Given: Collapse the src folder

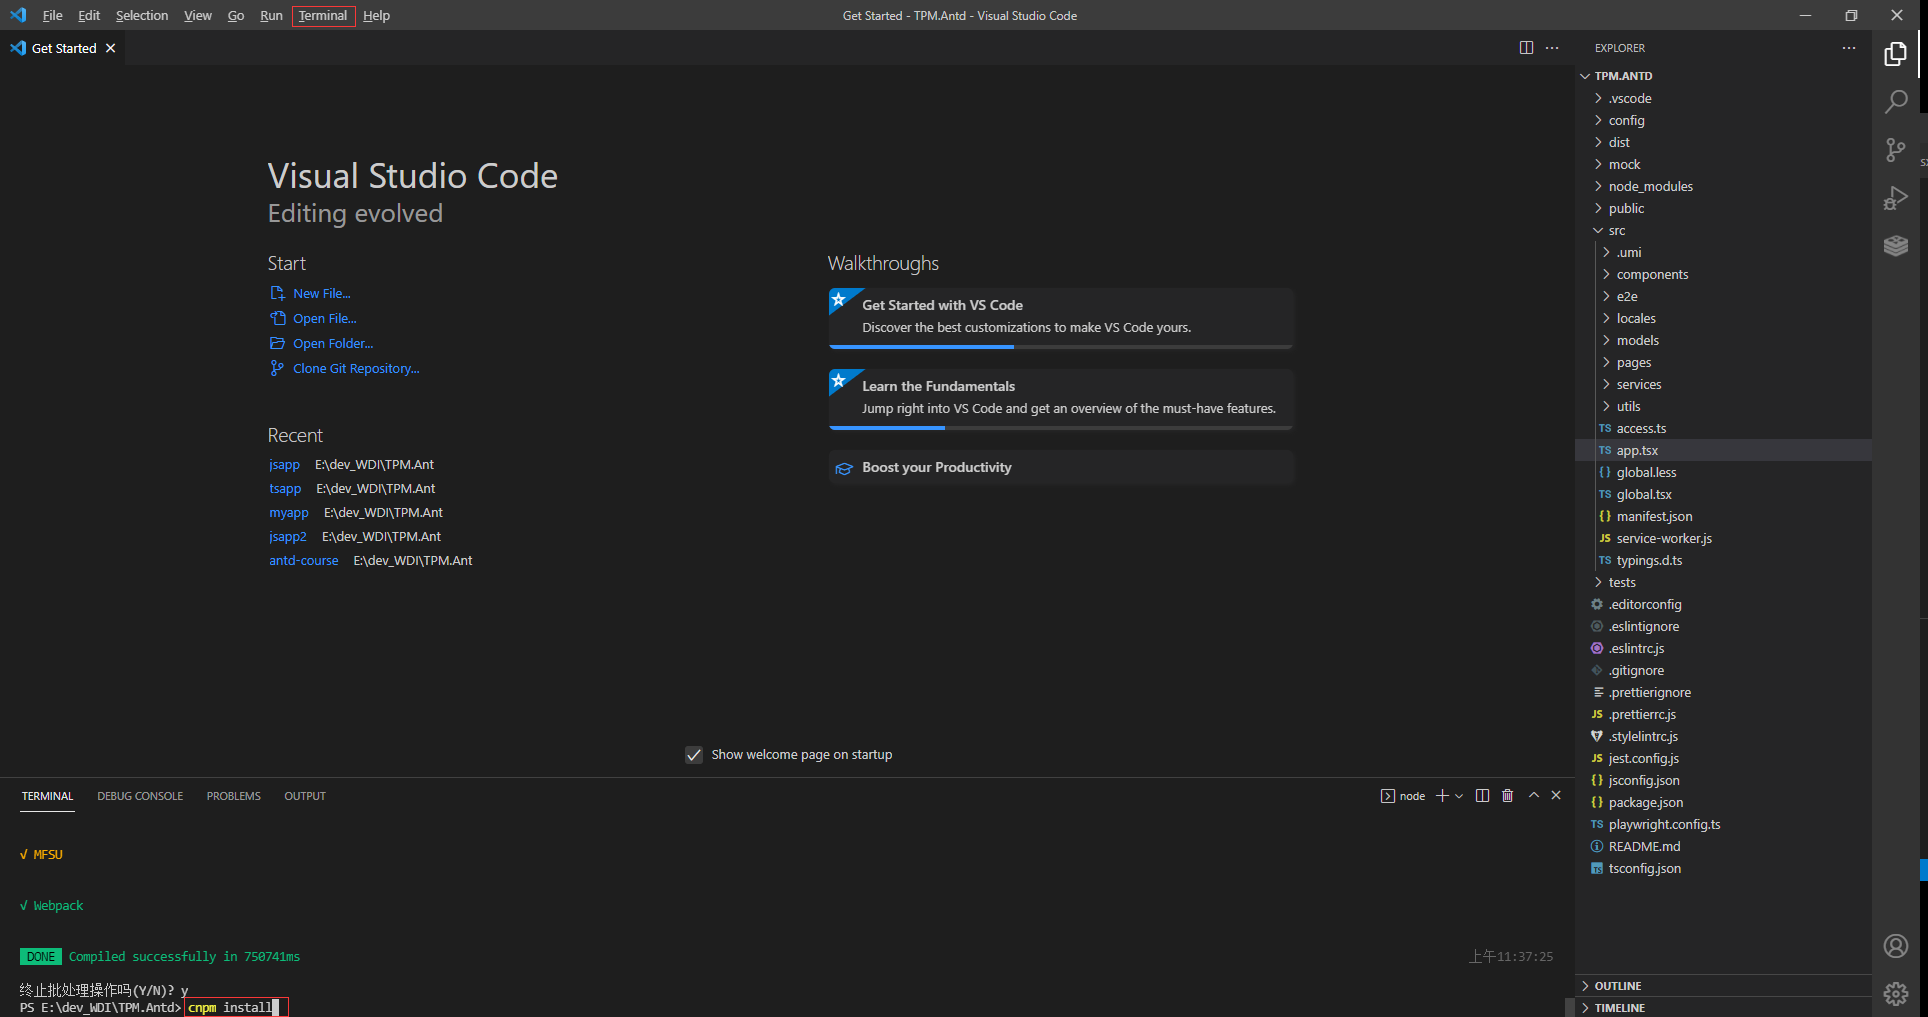Looking at the screenshot, I should 1723,230.
